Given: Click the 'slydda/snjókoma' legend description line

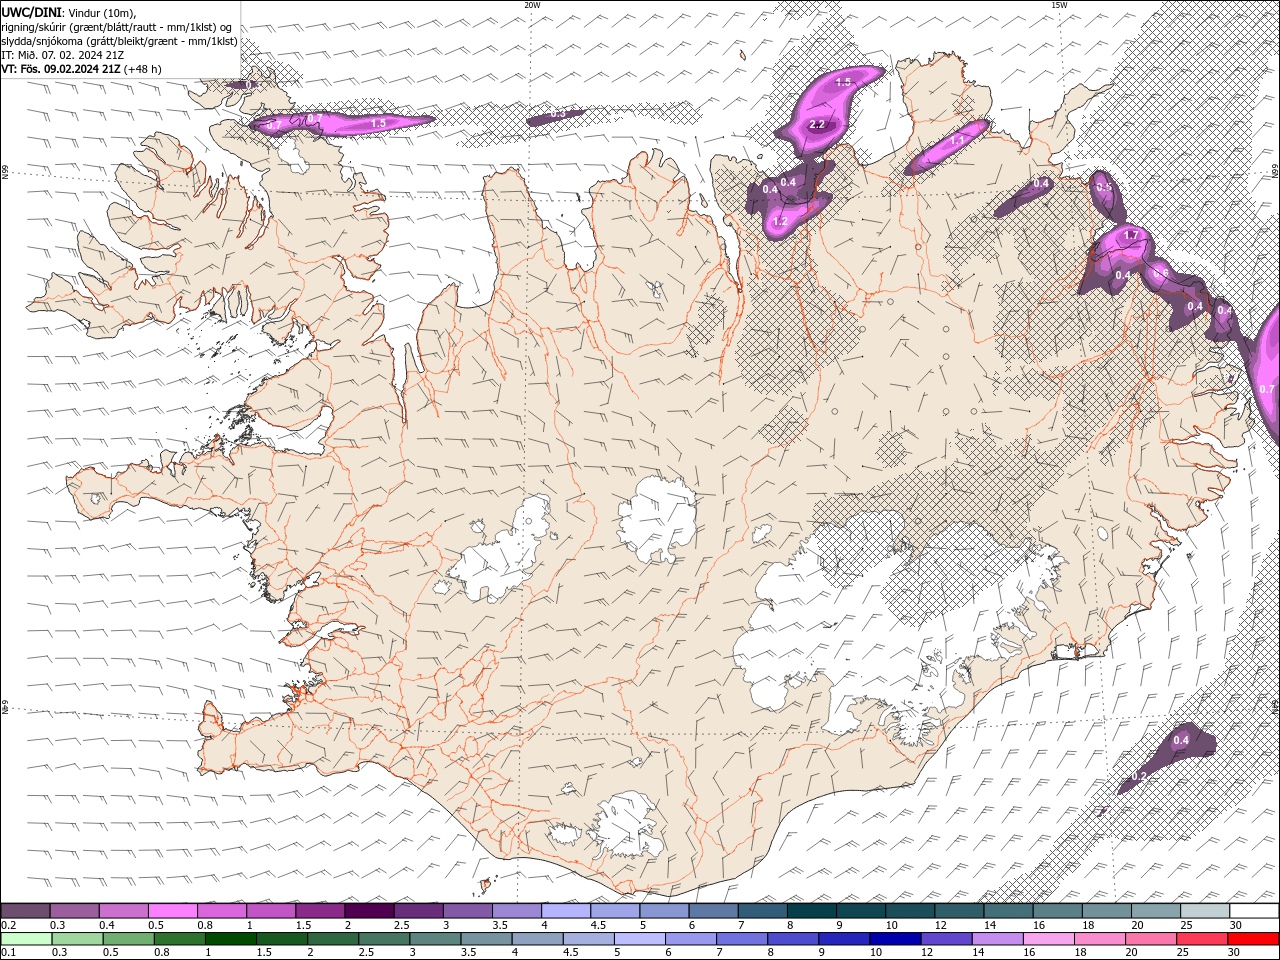Looking at the screenshot, I should pos(119,41).
